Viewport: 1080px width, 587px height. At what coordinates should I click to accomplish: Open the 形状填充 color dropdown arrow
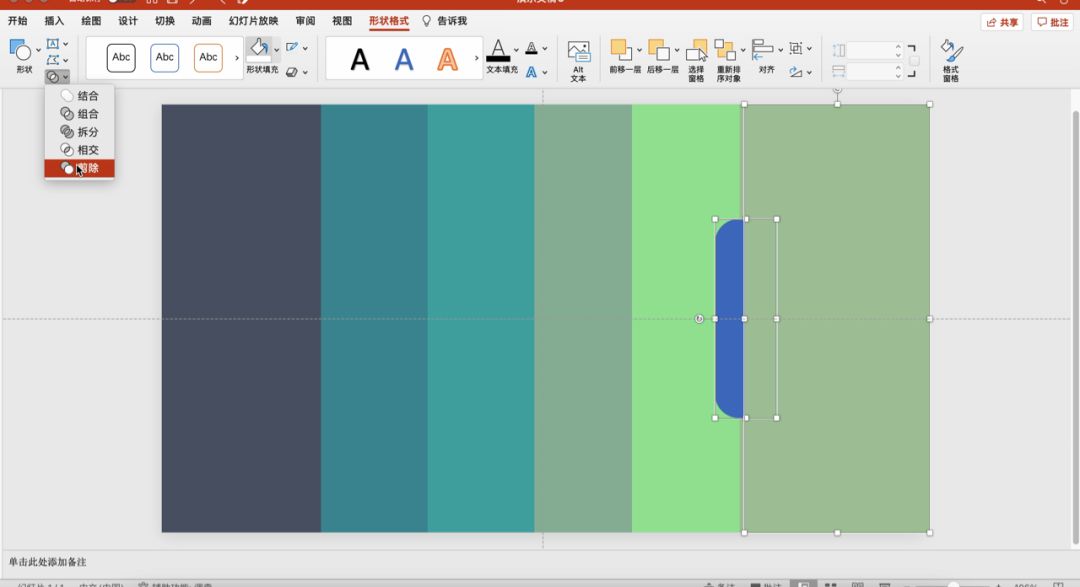click(x=276, y=50)
